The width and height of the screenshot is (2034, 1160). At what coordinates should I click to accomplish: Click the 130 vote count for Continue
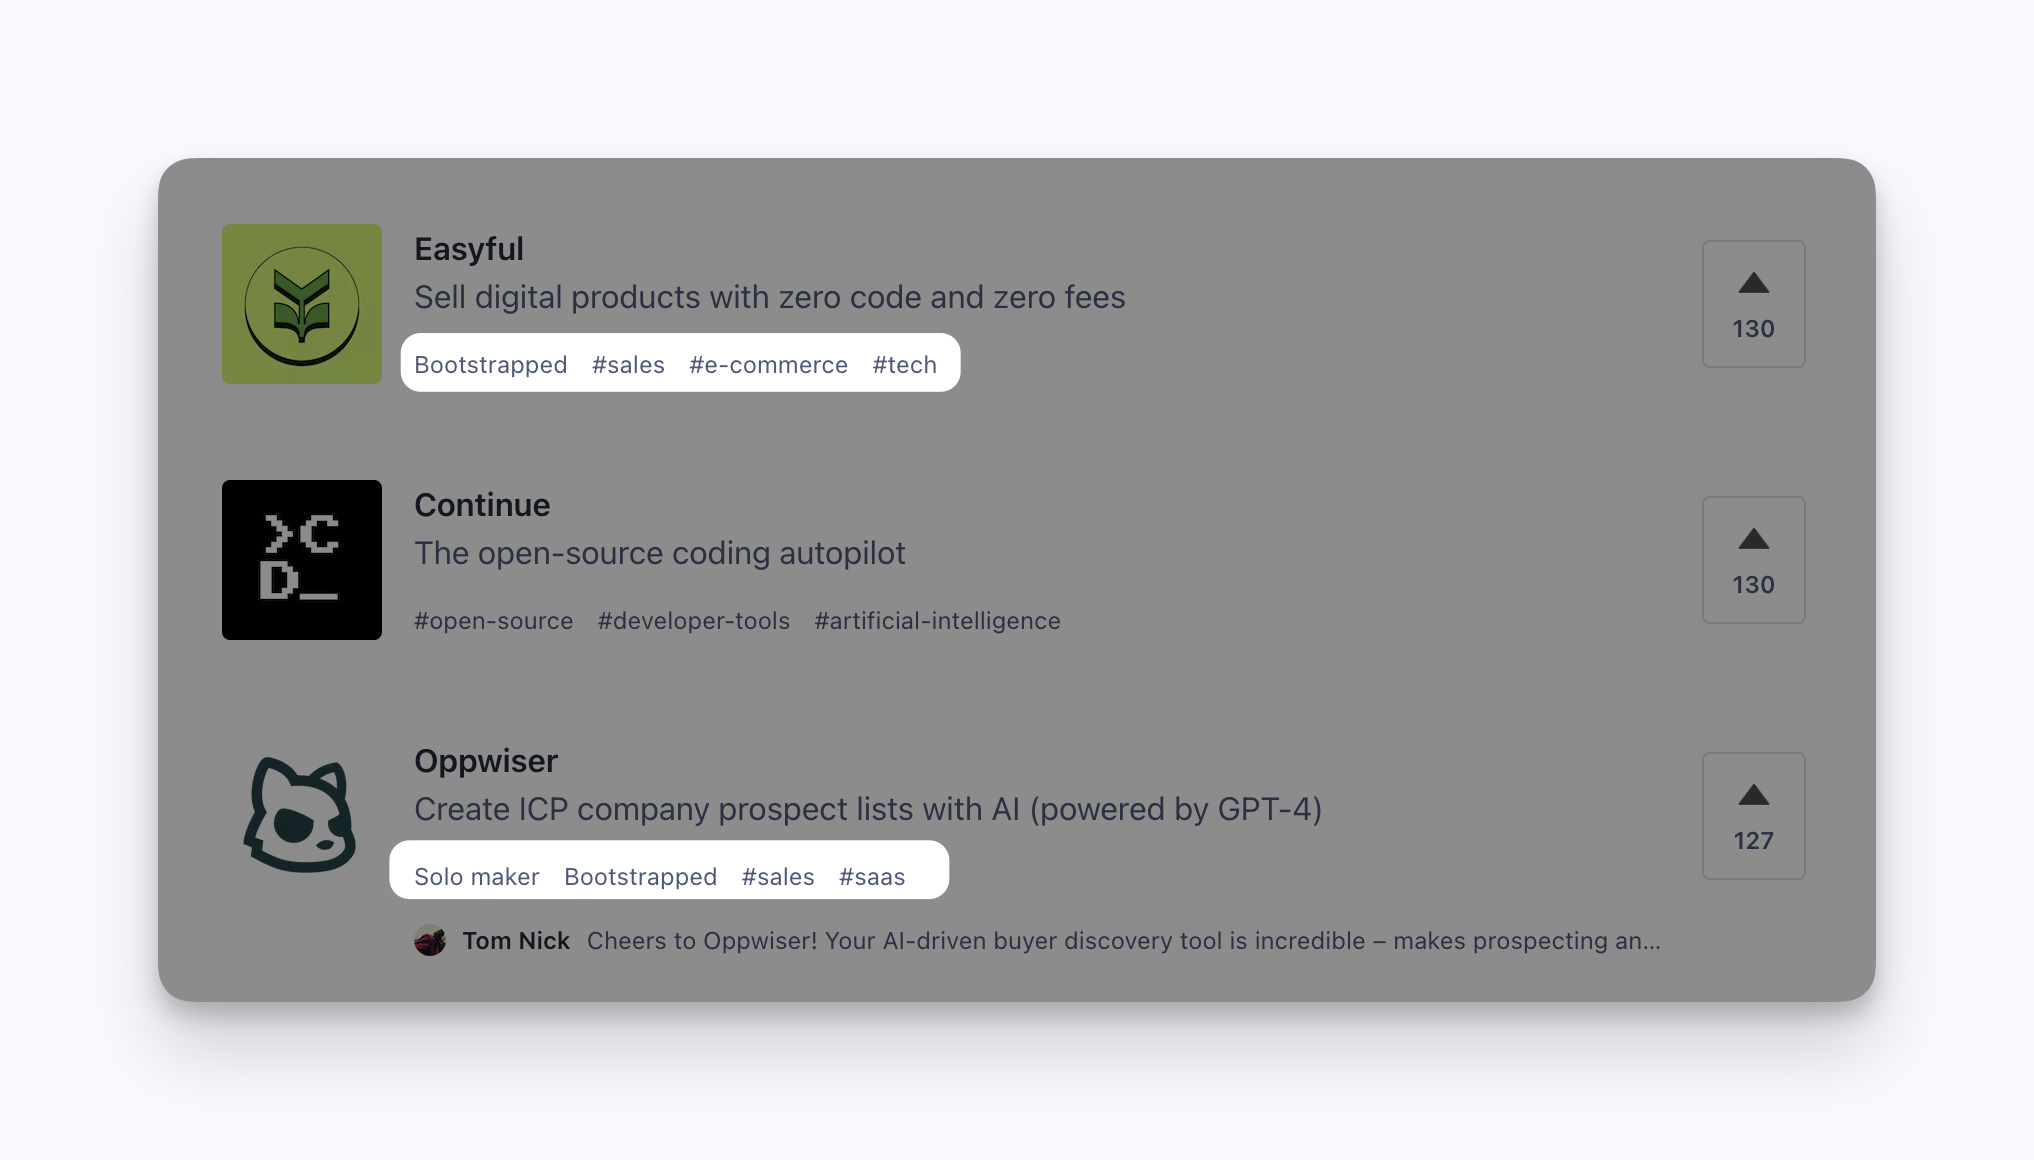point(1753,585)
